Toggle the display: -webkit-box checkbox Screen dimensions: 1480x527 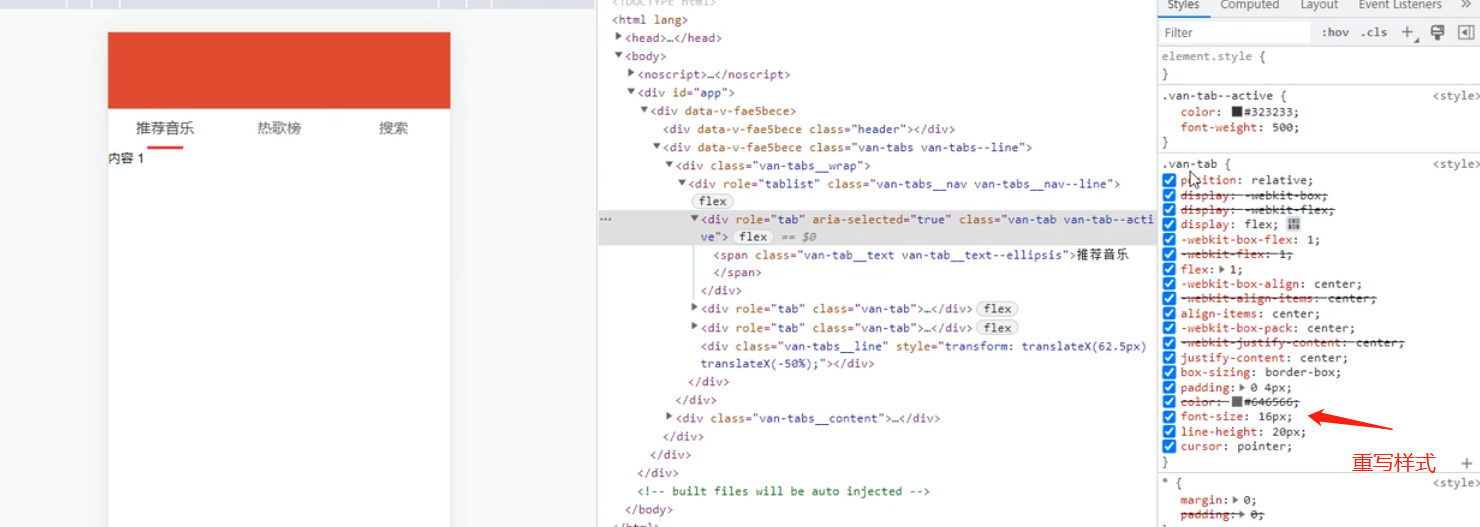pyautogui.click(x=1169, y=195)
